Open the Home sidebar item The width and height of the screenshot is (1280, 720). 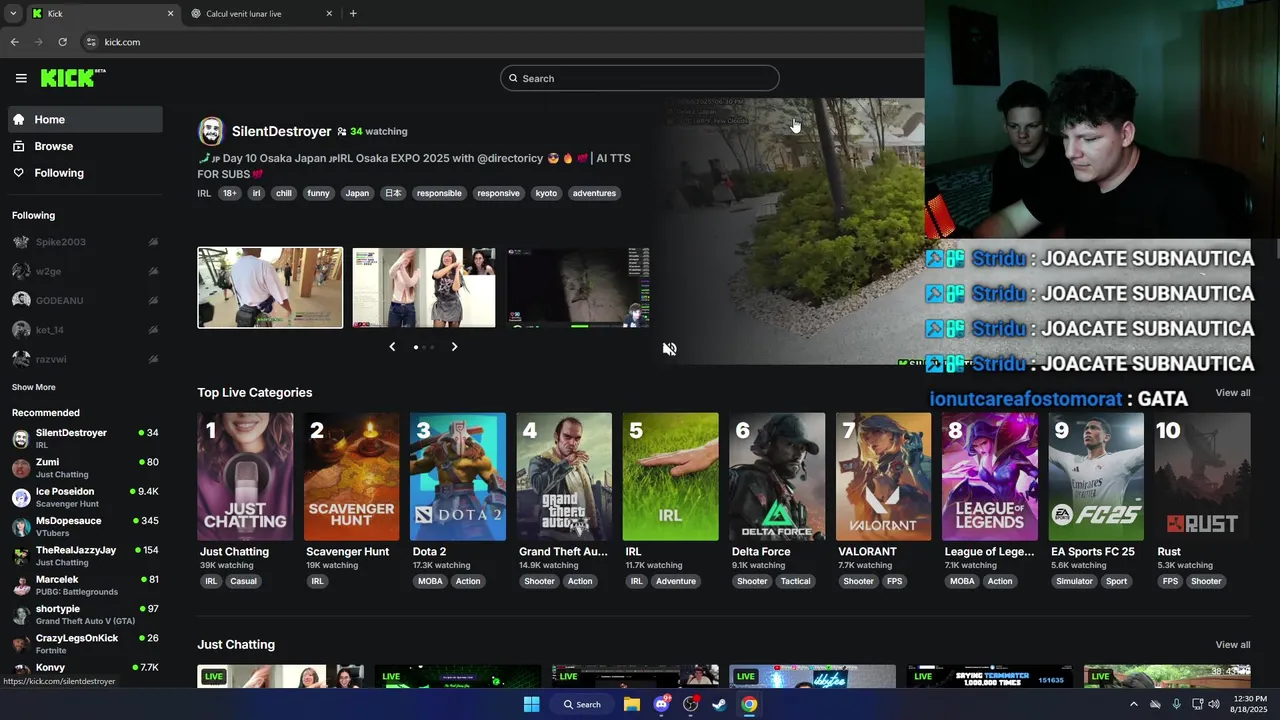(x=85, y=119)
